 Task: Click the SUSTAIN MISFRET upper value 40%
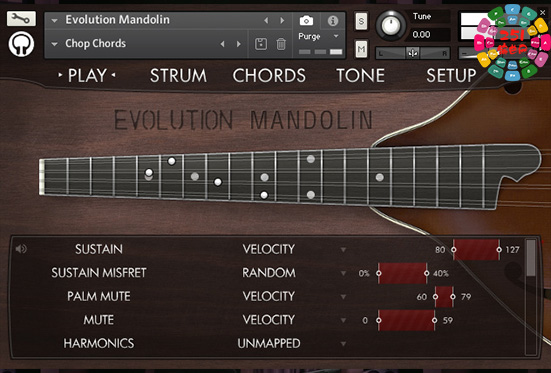(441, 273)
